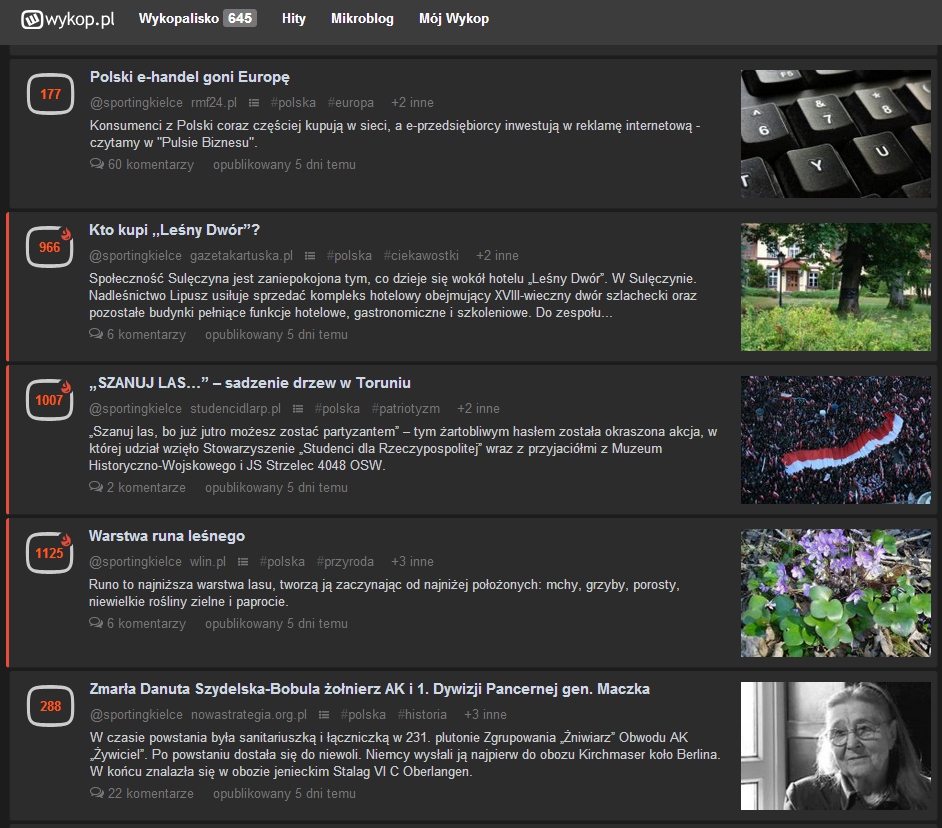
Task: Click the list icon beside rmf24.pl
Action: pos(254,103)
